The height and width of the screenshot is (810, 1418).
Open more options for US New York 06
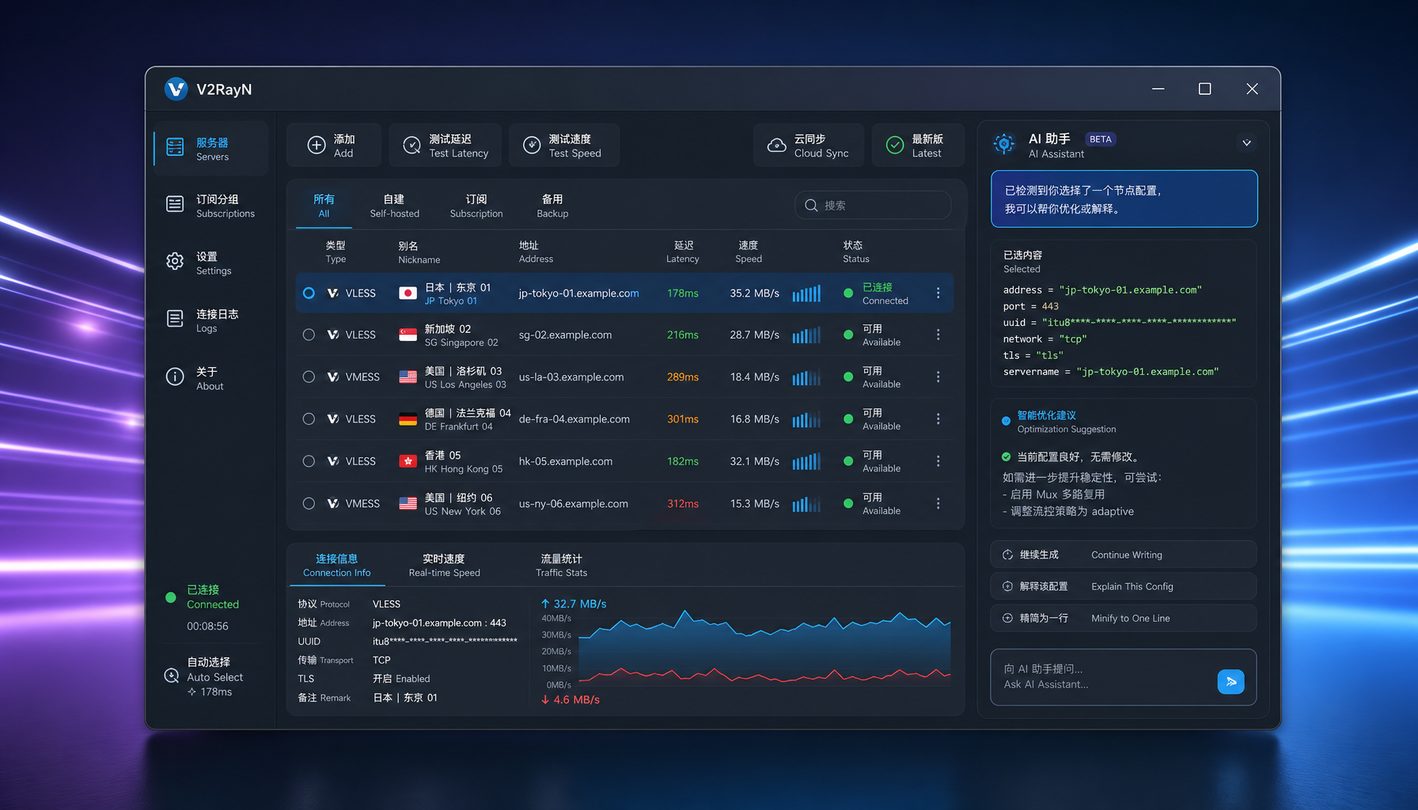coord(938,503)
